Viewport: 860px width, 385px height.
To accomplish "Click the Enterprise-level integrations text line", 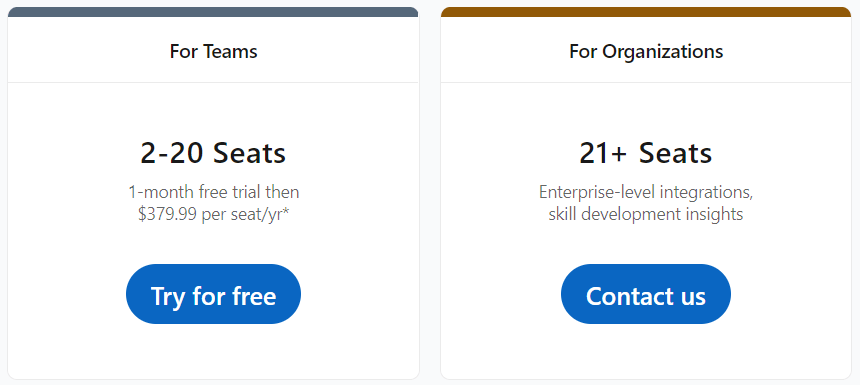I will coord(646,192).
